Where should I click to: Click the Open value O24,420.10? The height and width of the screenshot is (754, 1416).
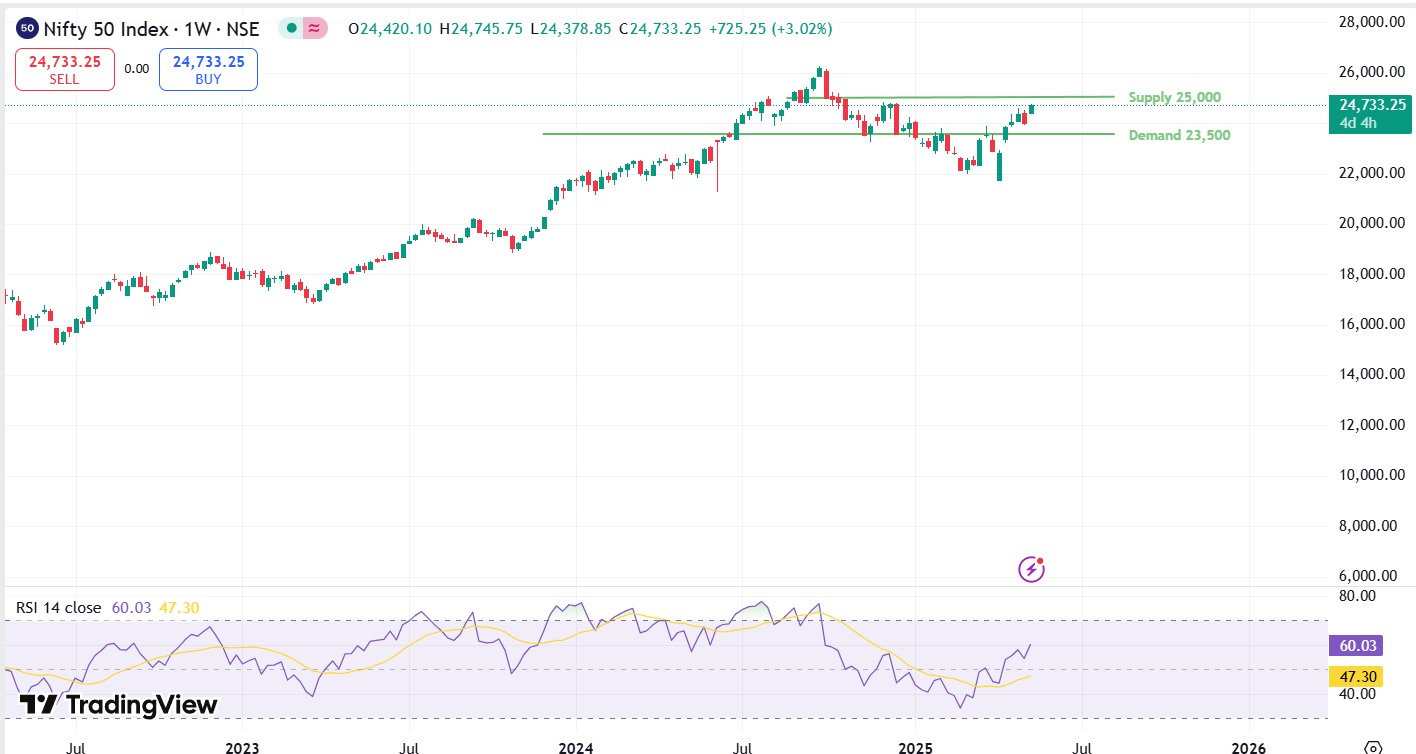pos(390,29)
